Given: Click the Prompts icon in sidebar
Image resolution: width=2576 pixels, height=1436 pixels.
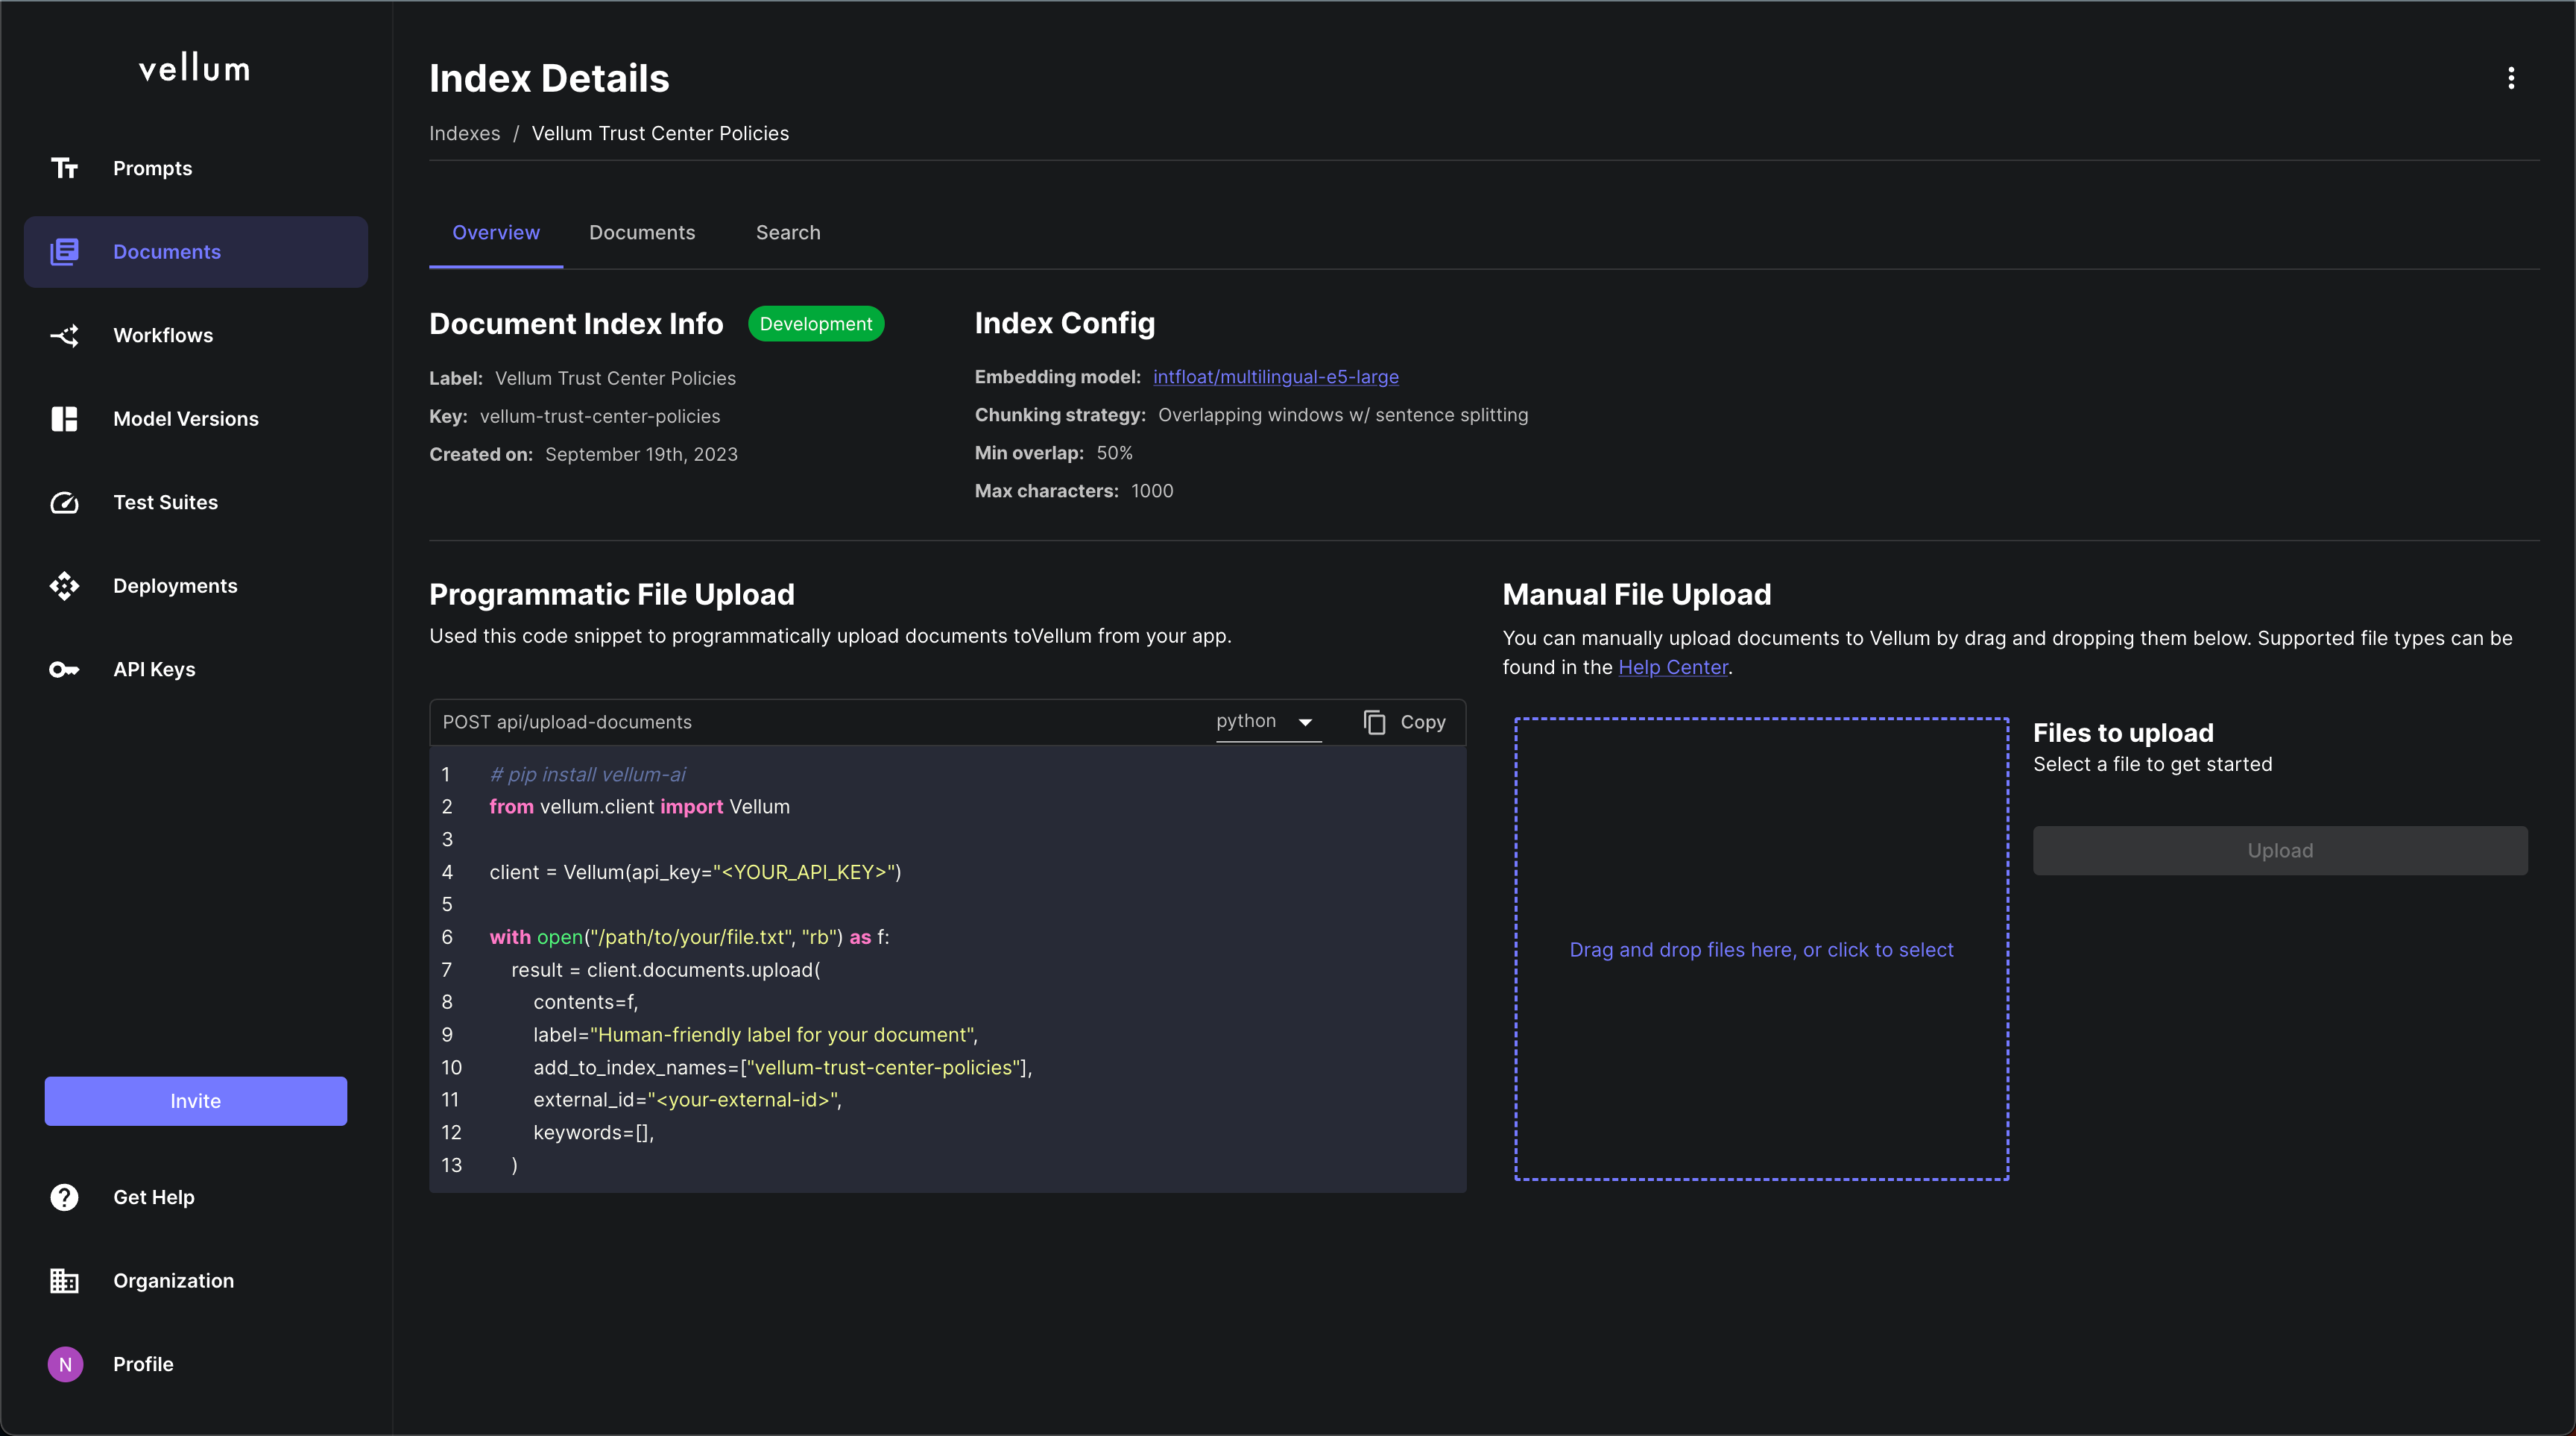Looking at the screenshot, I should [x=63, y=166].
